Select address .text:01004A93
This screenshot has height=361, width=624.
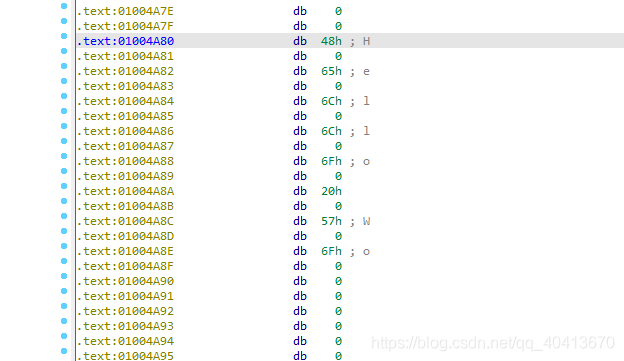point(125,326)
